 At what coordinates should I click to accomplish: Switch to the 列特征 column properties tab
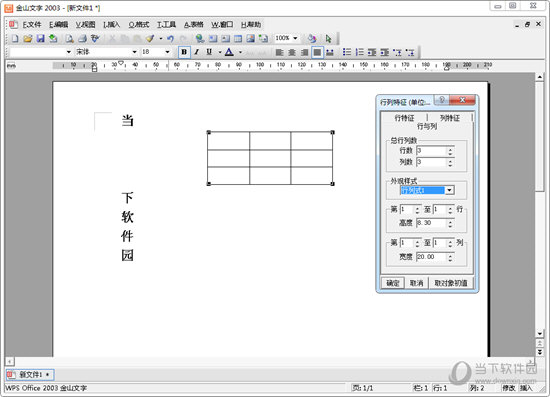pyautogui.click(x=450, y=118)
